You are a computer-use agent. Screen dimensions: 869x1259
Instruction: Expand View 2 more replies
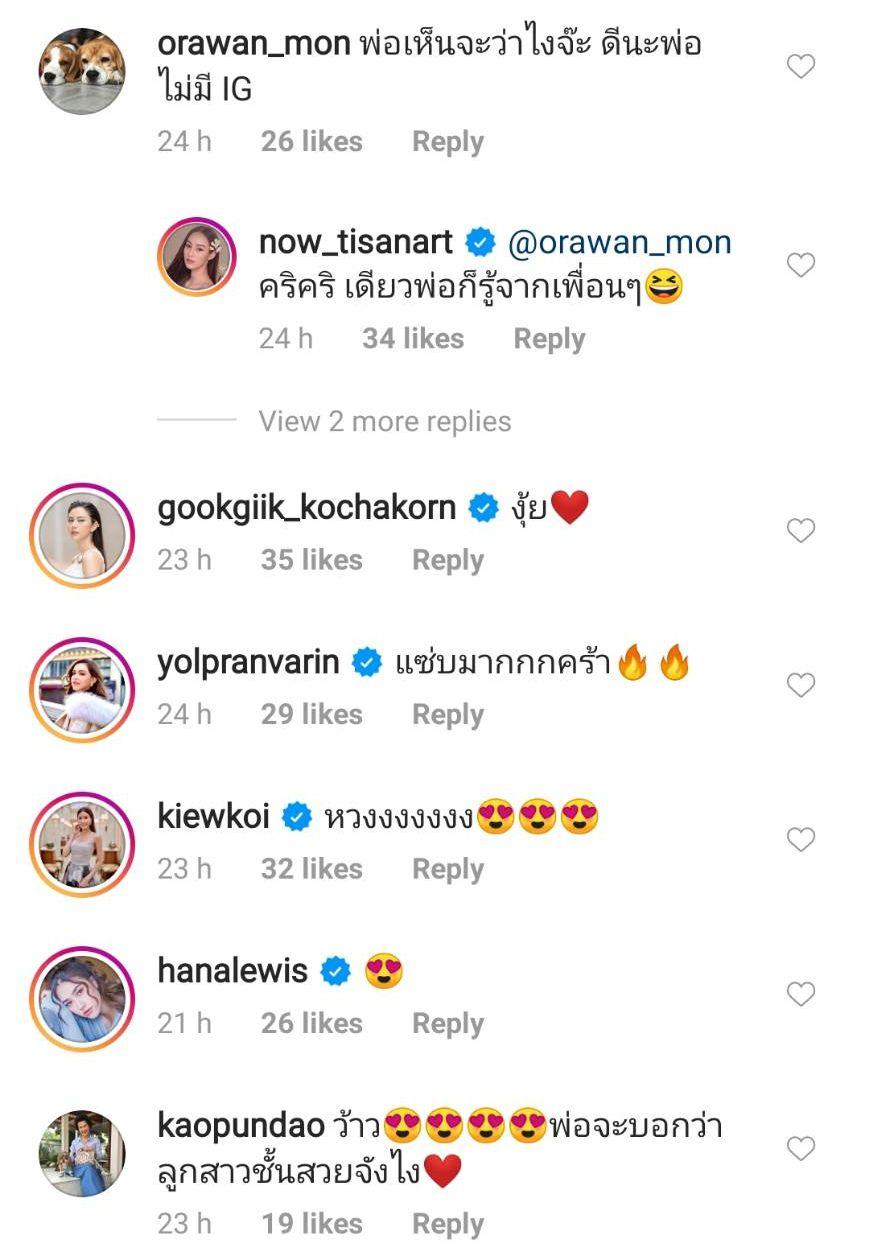click(x=384, y=422)
